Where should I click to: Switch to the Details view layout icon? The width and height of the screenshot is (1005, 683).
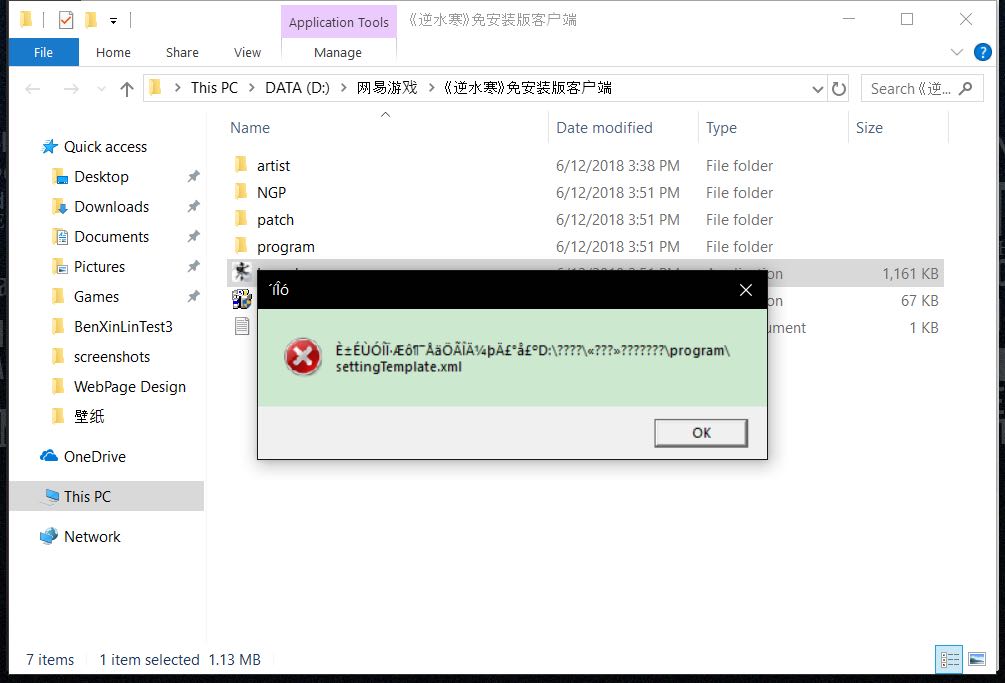949,659
